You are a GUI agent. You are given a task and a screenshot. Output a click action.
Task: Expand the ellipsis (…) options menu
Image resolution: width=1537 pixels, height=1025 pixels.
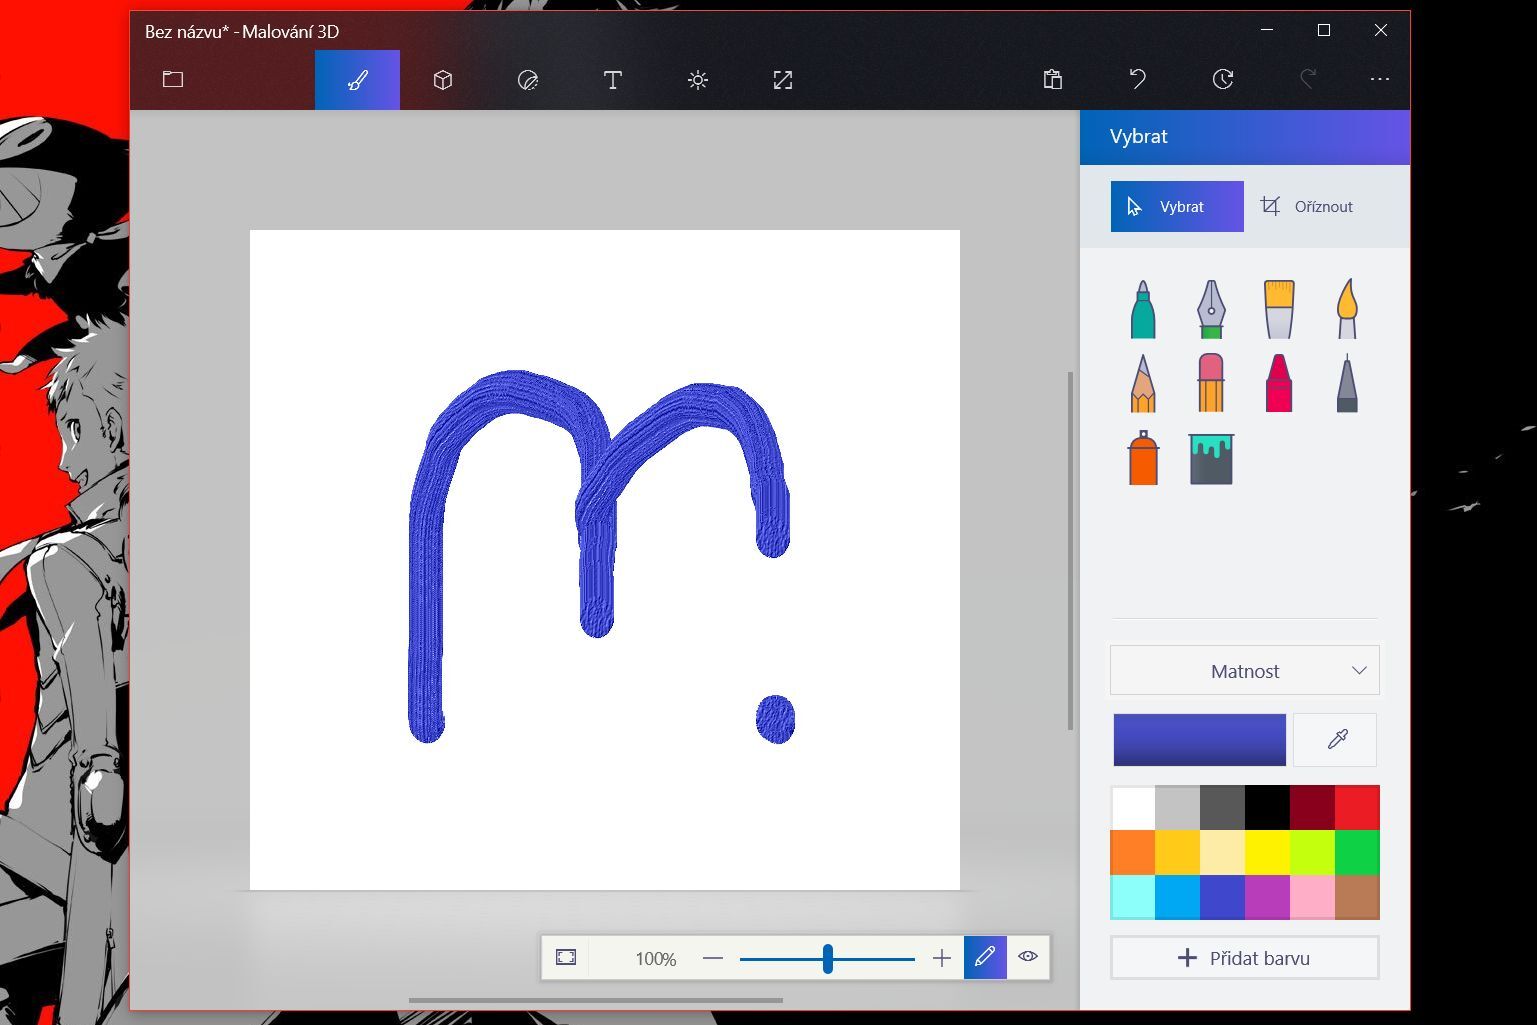click(x=1380, y=80)
